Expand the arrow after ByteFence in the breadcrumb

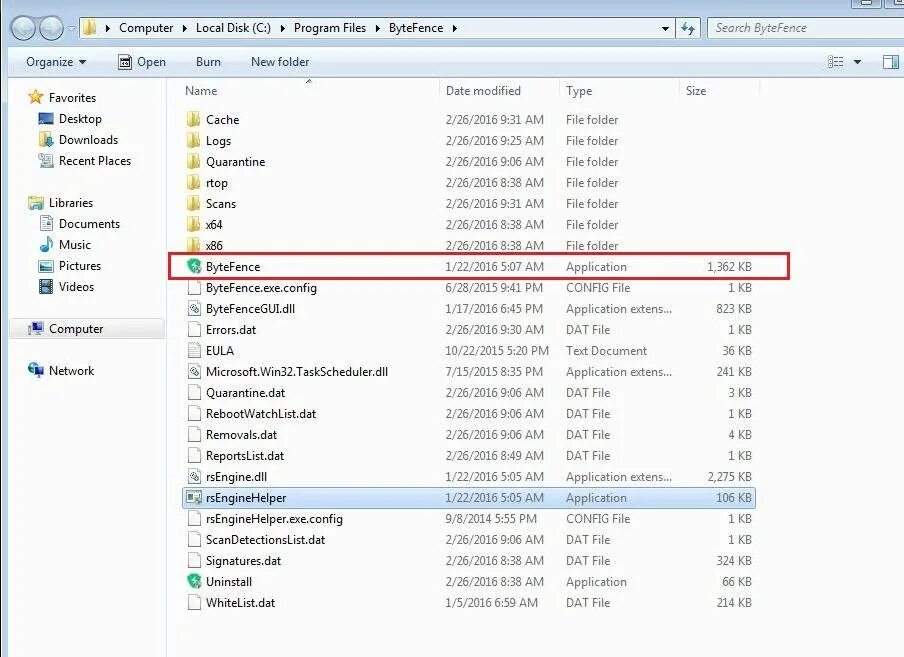click(454, 28)
